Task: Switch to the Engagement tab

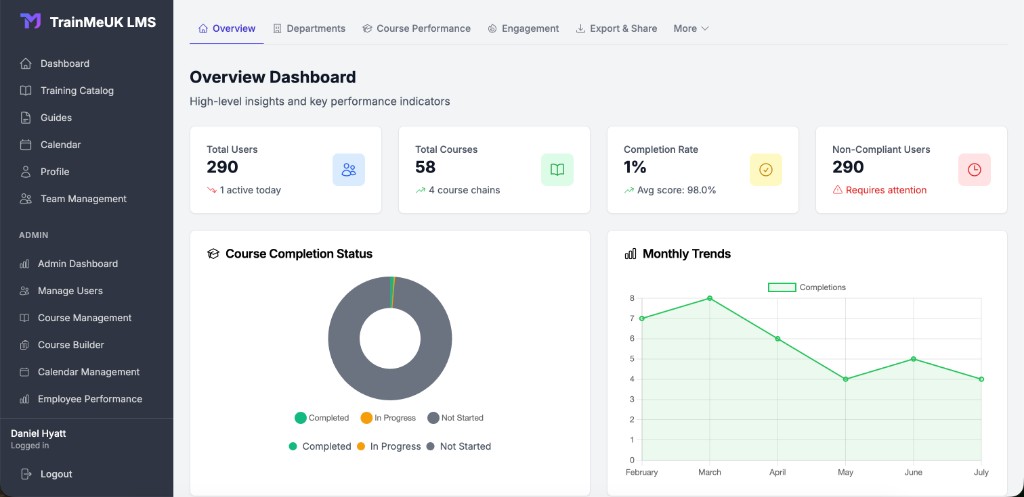Action: [523, 29]
